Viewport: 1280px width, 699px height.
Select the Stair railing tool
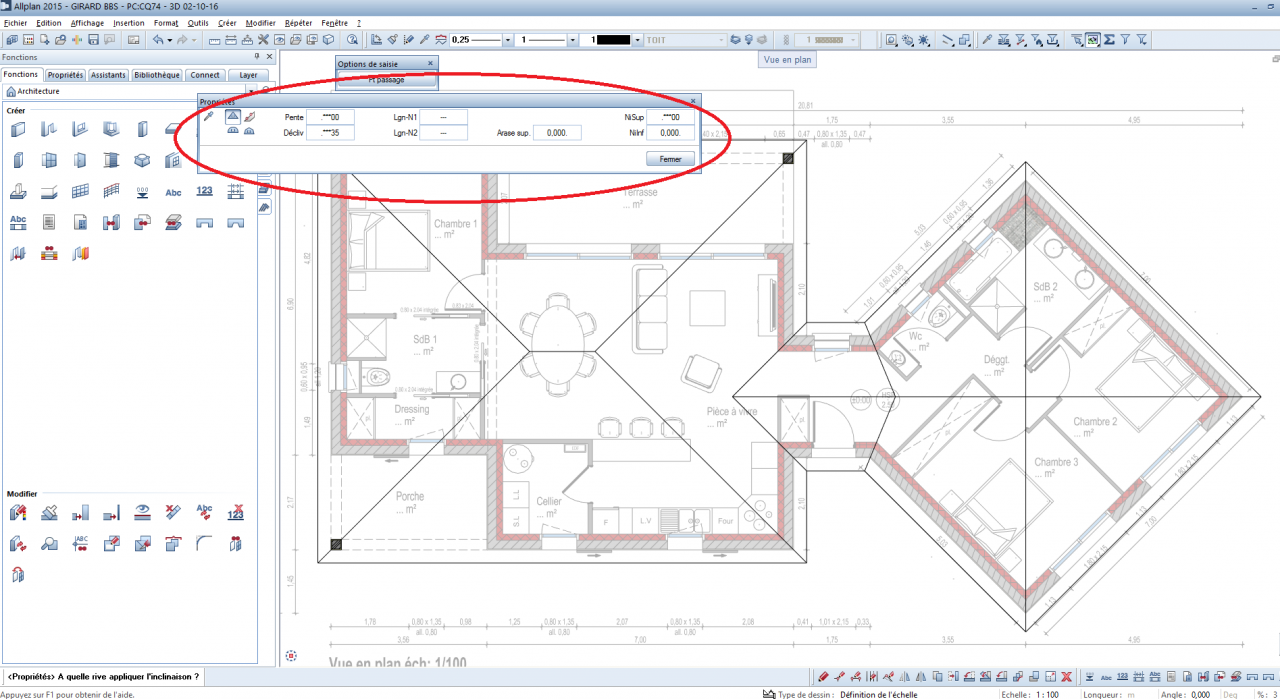tap(111, 190)
